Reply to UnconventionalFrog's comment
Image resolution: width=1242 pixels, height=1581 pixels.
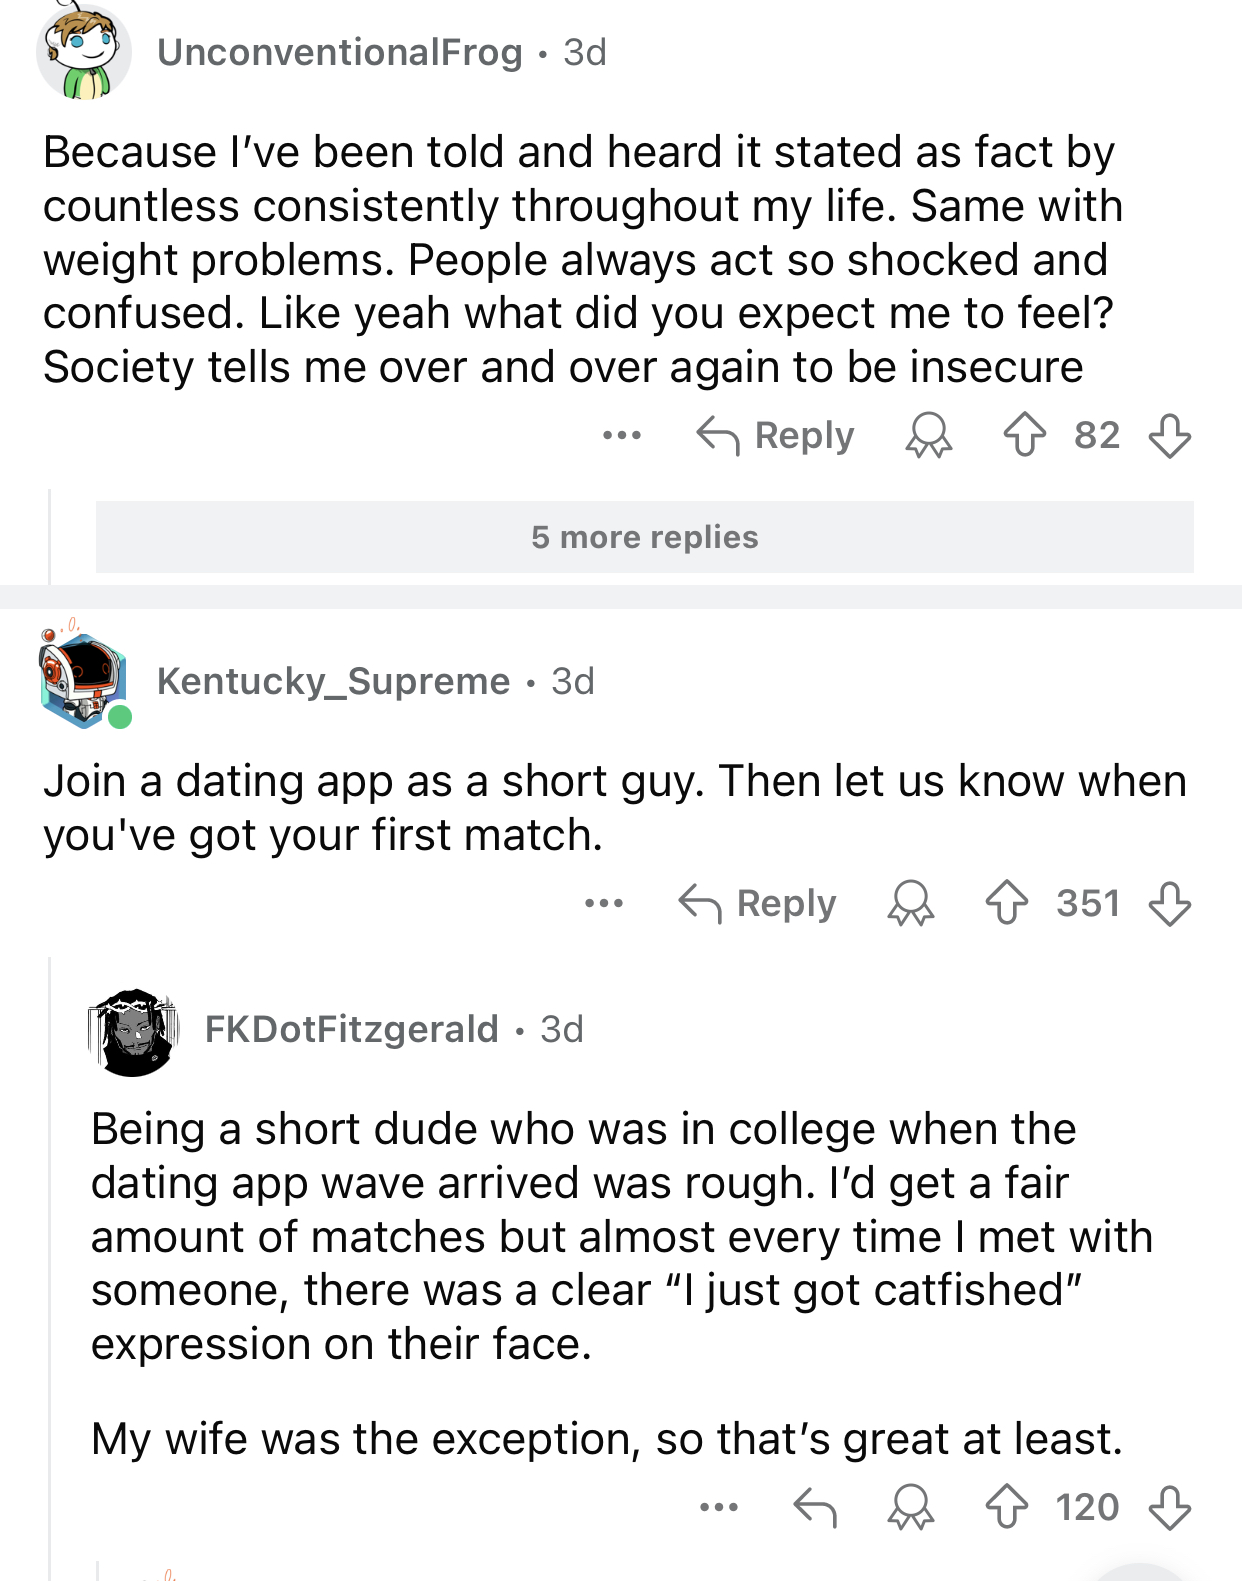[776, 436]
